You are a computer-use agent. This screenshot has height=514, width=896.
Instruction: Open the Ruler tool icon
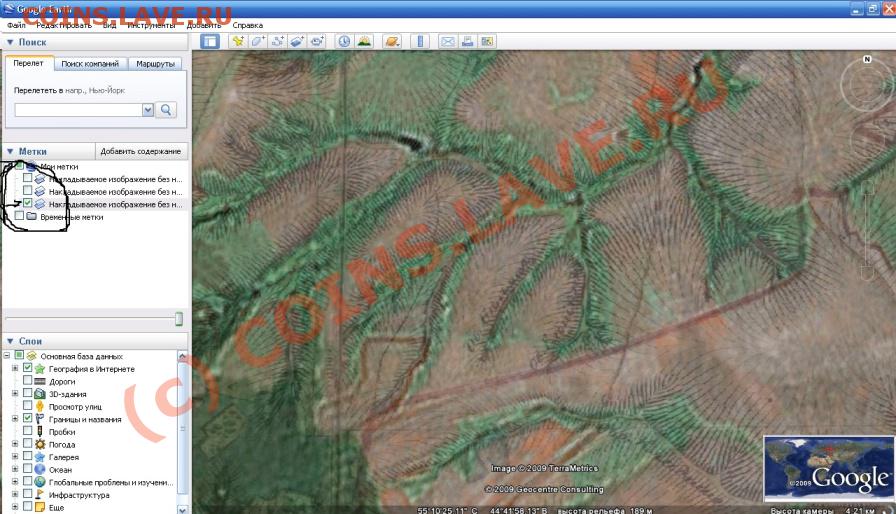coord(420,41)
